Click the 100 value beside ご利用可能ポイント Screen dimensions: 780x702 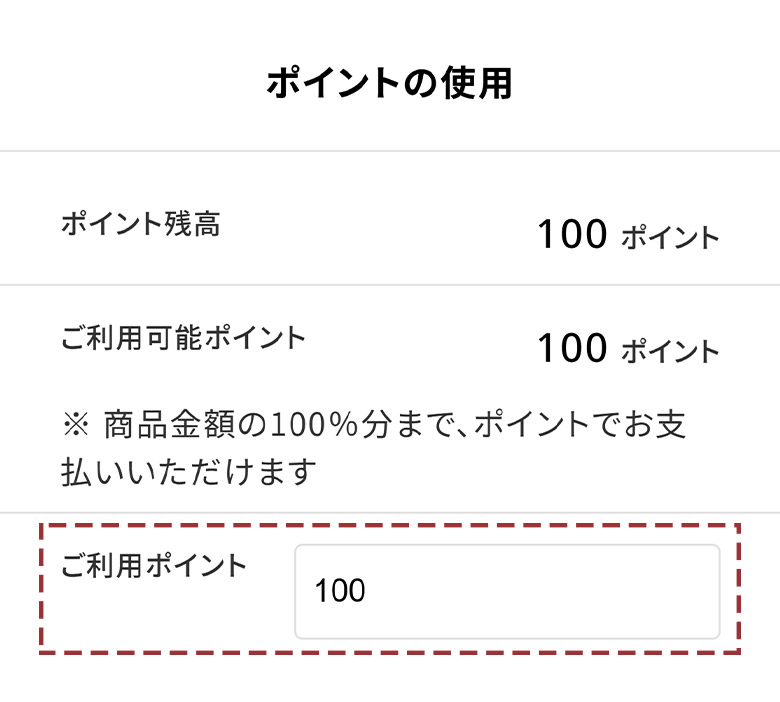[572, 349]
